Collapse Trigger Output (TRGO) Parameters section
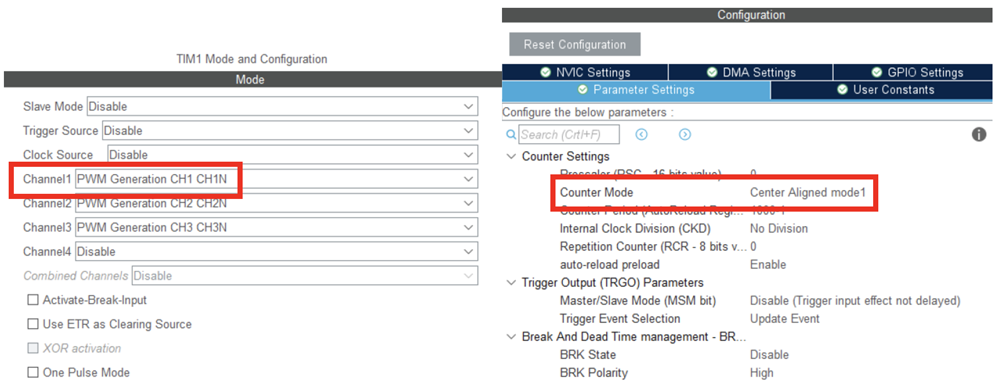1000x386 pixels. [x=511, y=283]
